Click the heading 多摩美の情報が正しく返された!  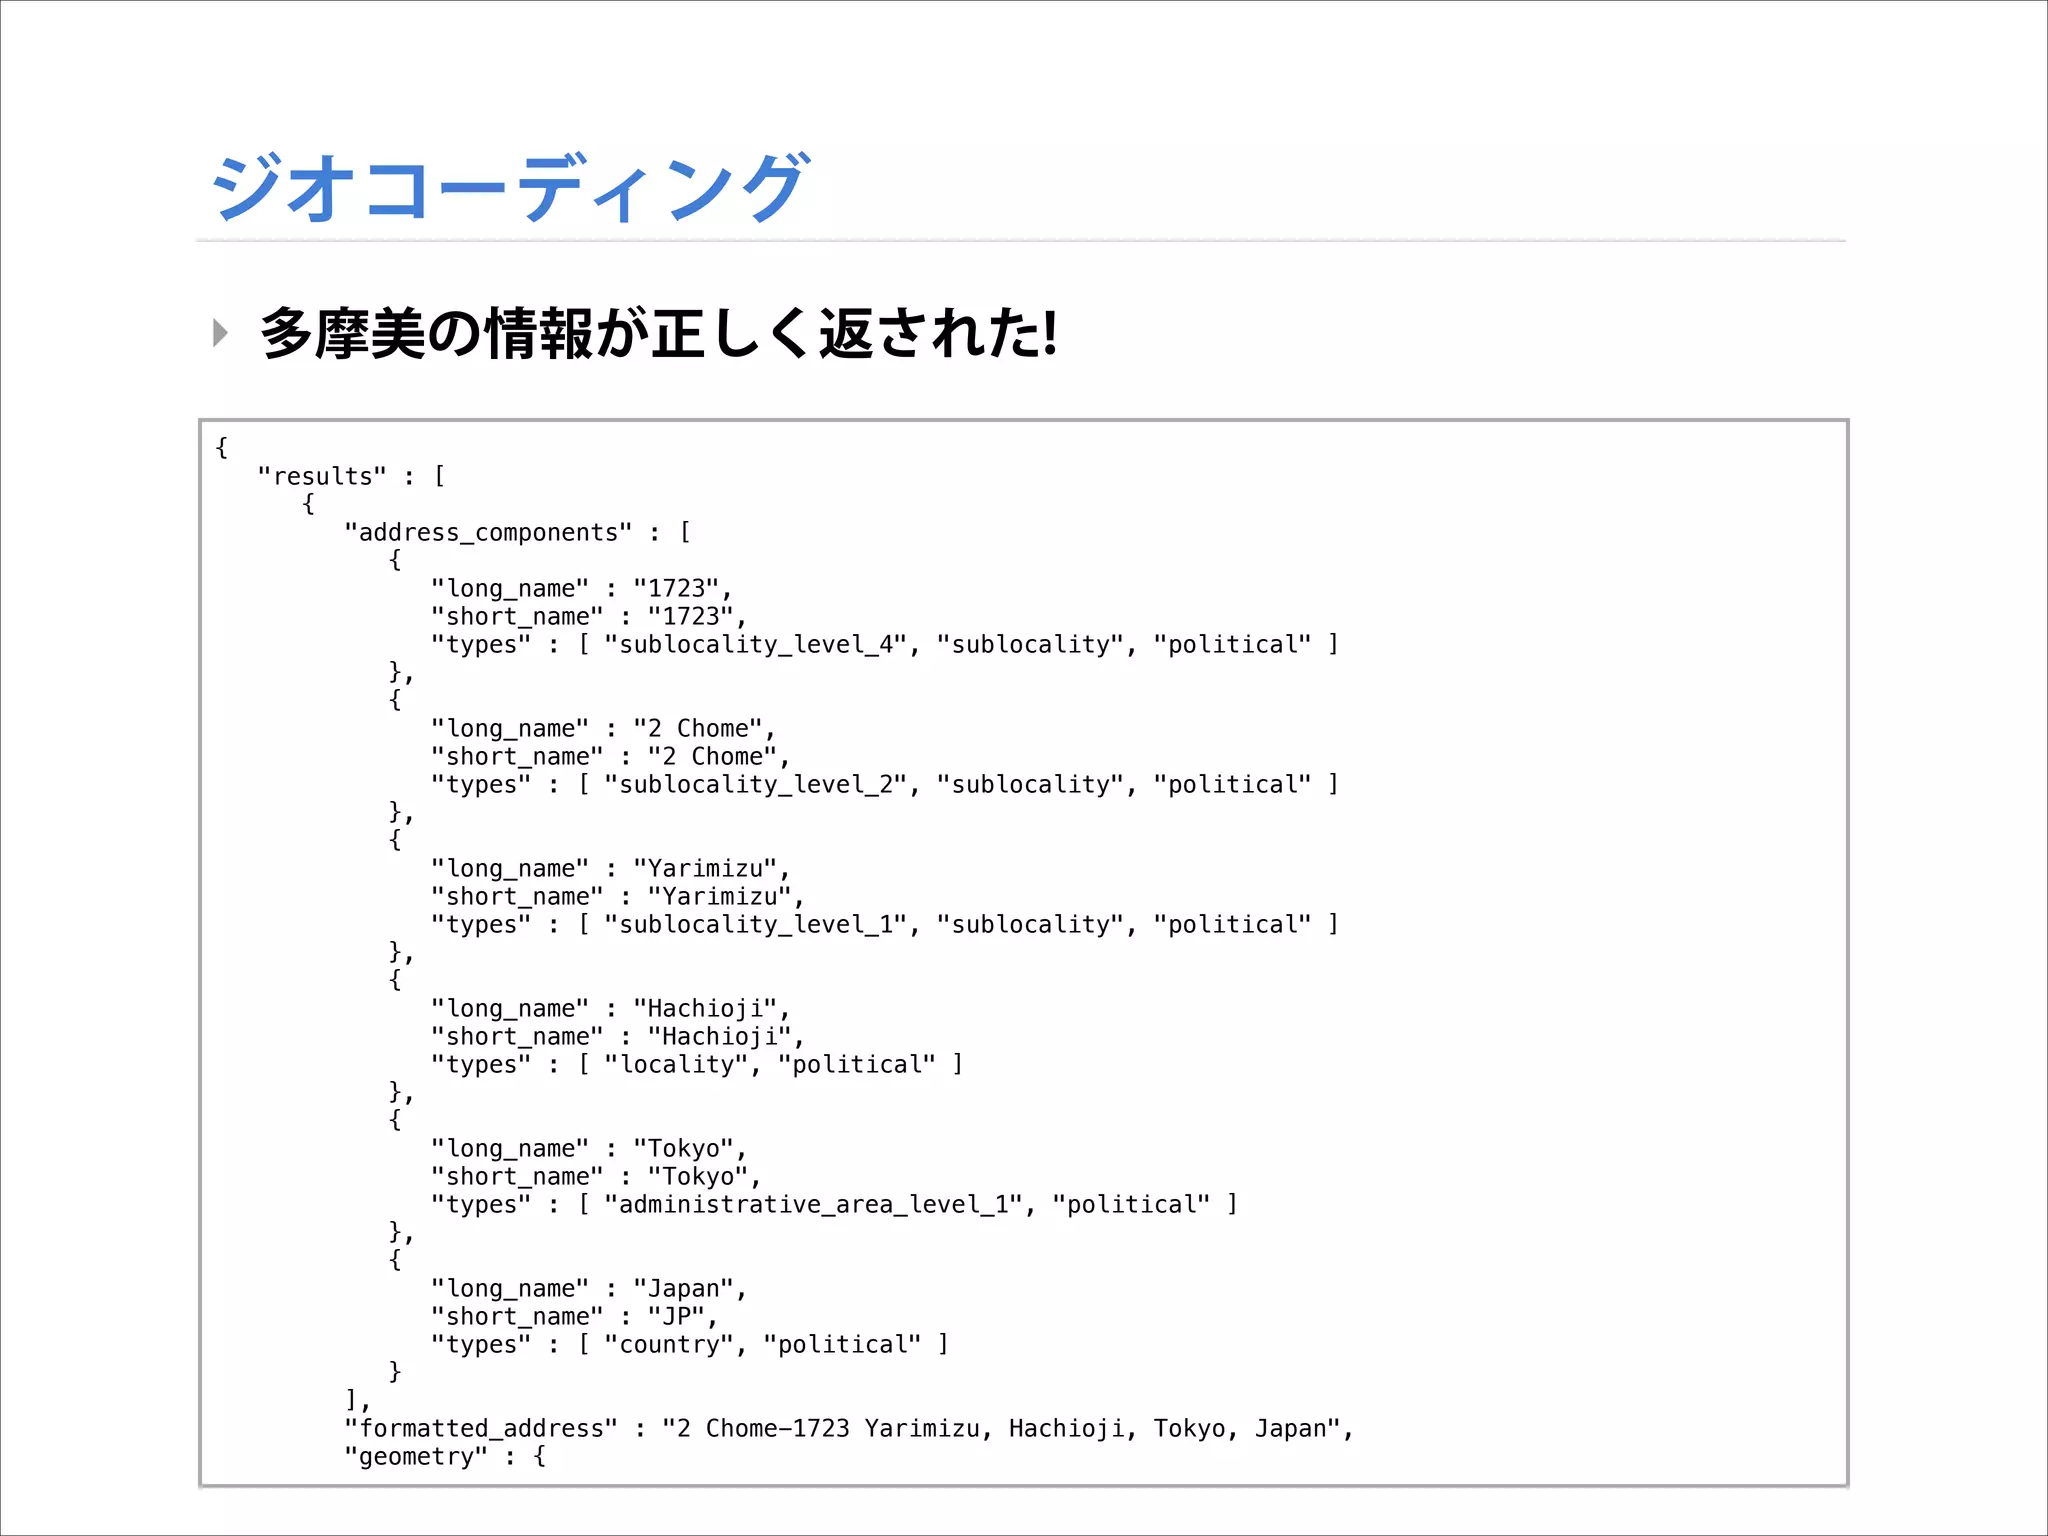coord(659,333)
